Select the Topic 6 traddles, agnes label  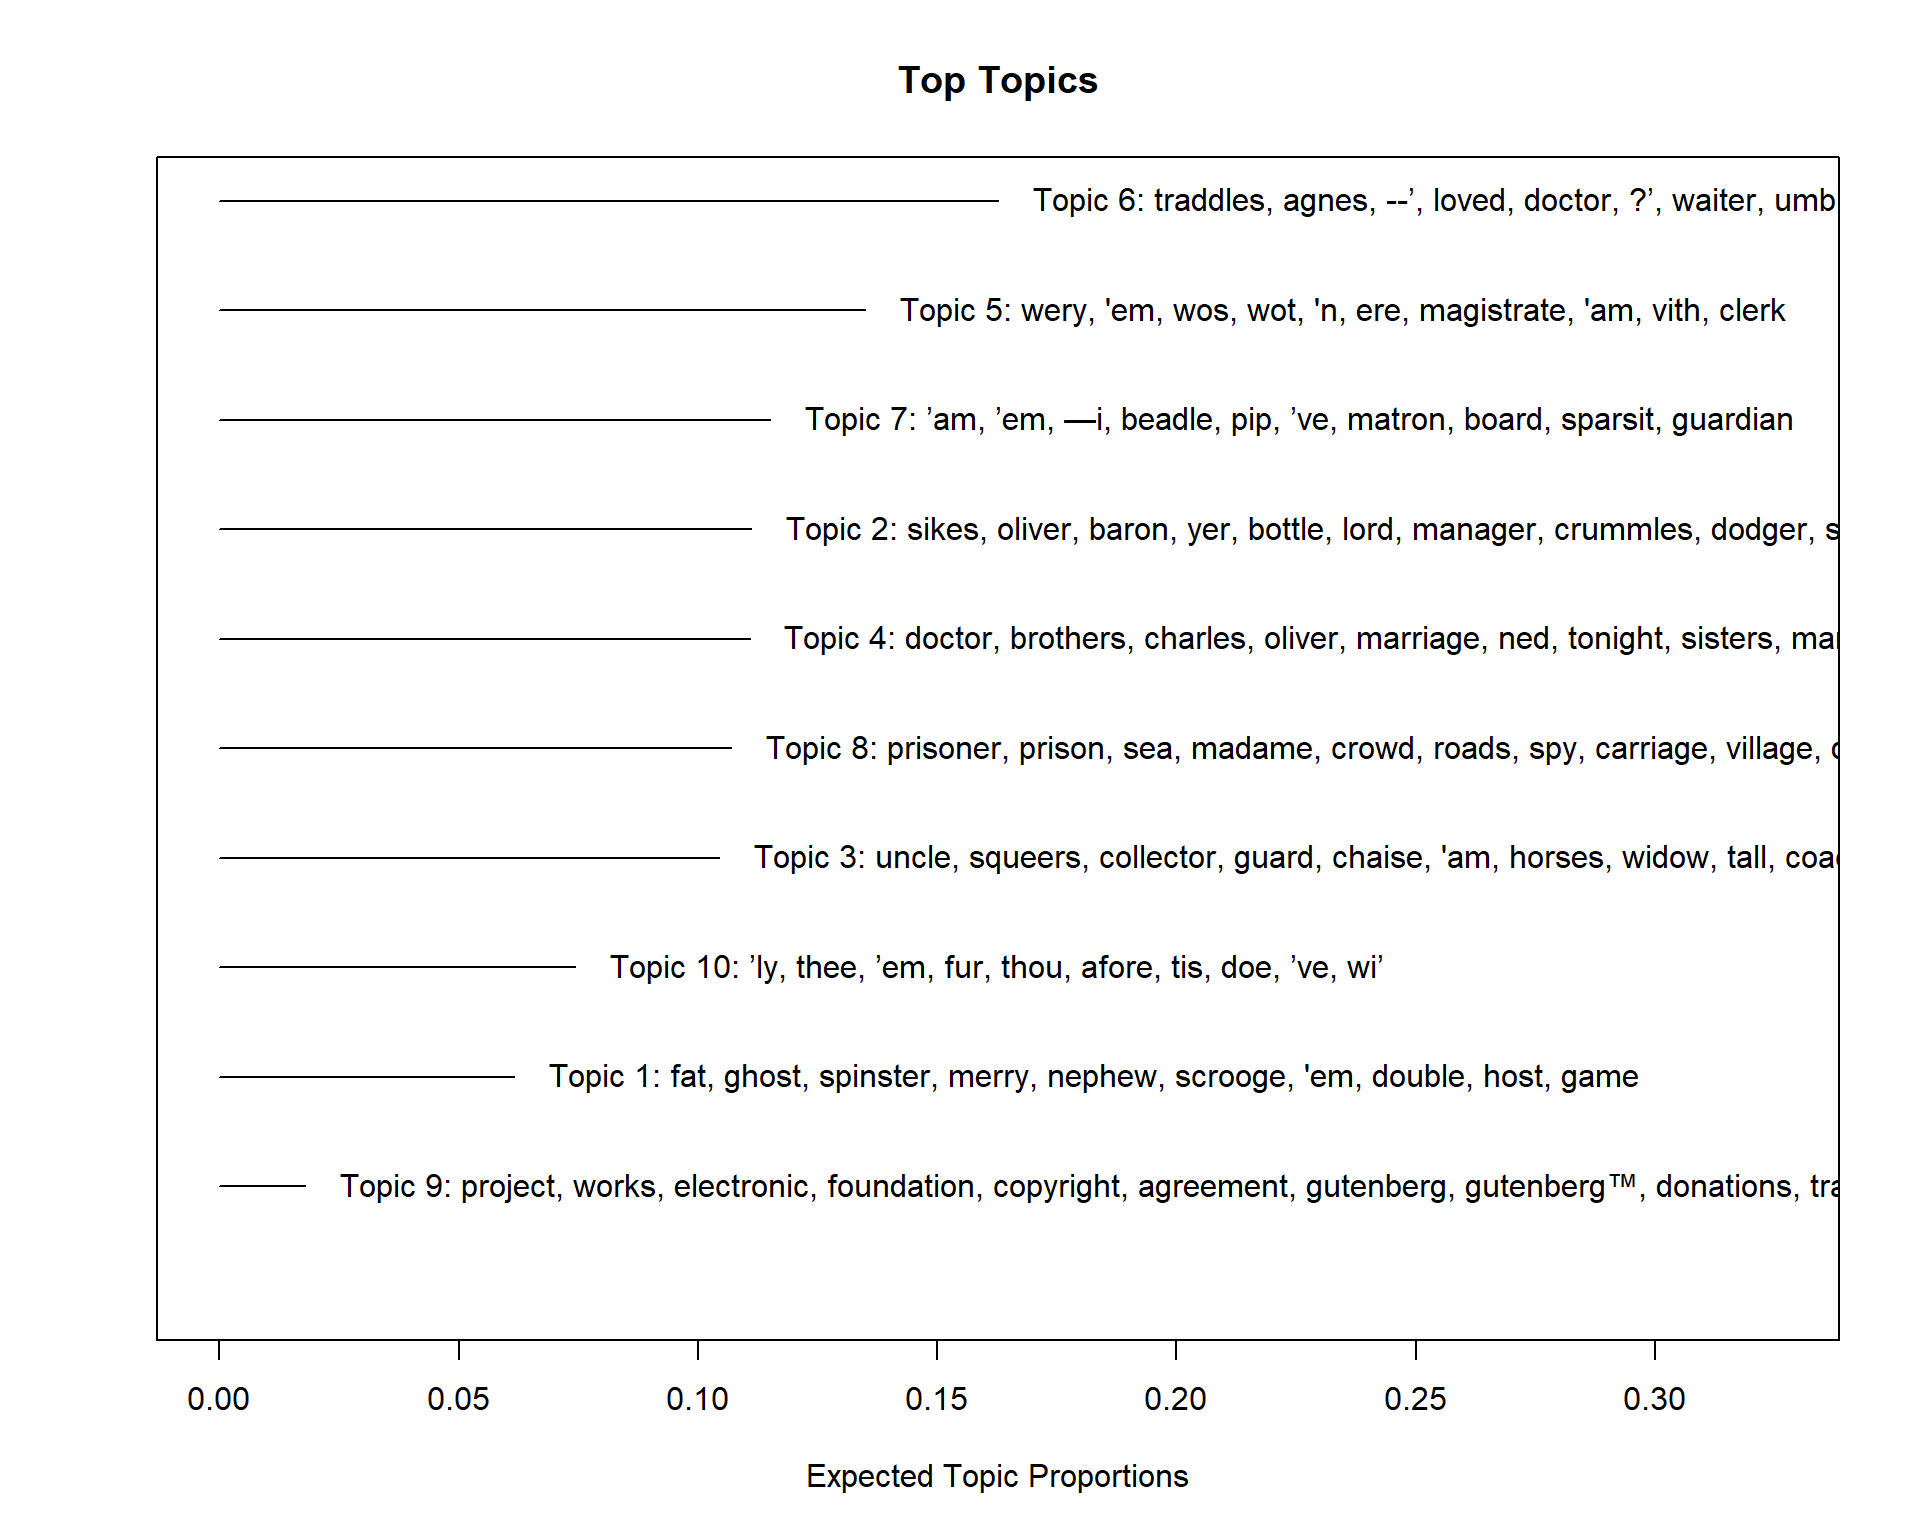pos(1434,201)
